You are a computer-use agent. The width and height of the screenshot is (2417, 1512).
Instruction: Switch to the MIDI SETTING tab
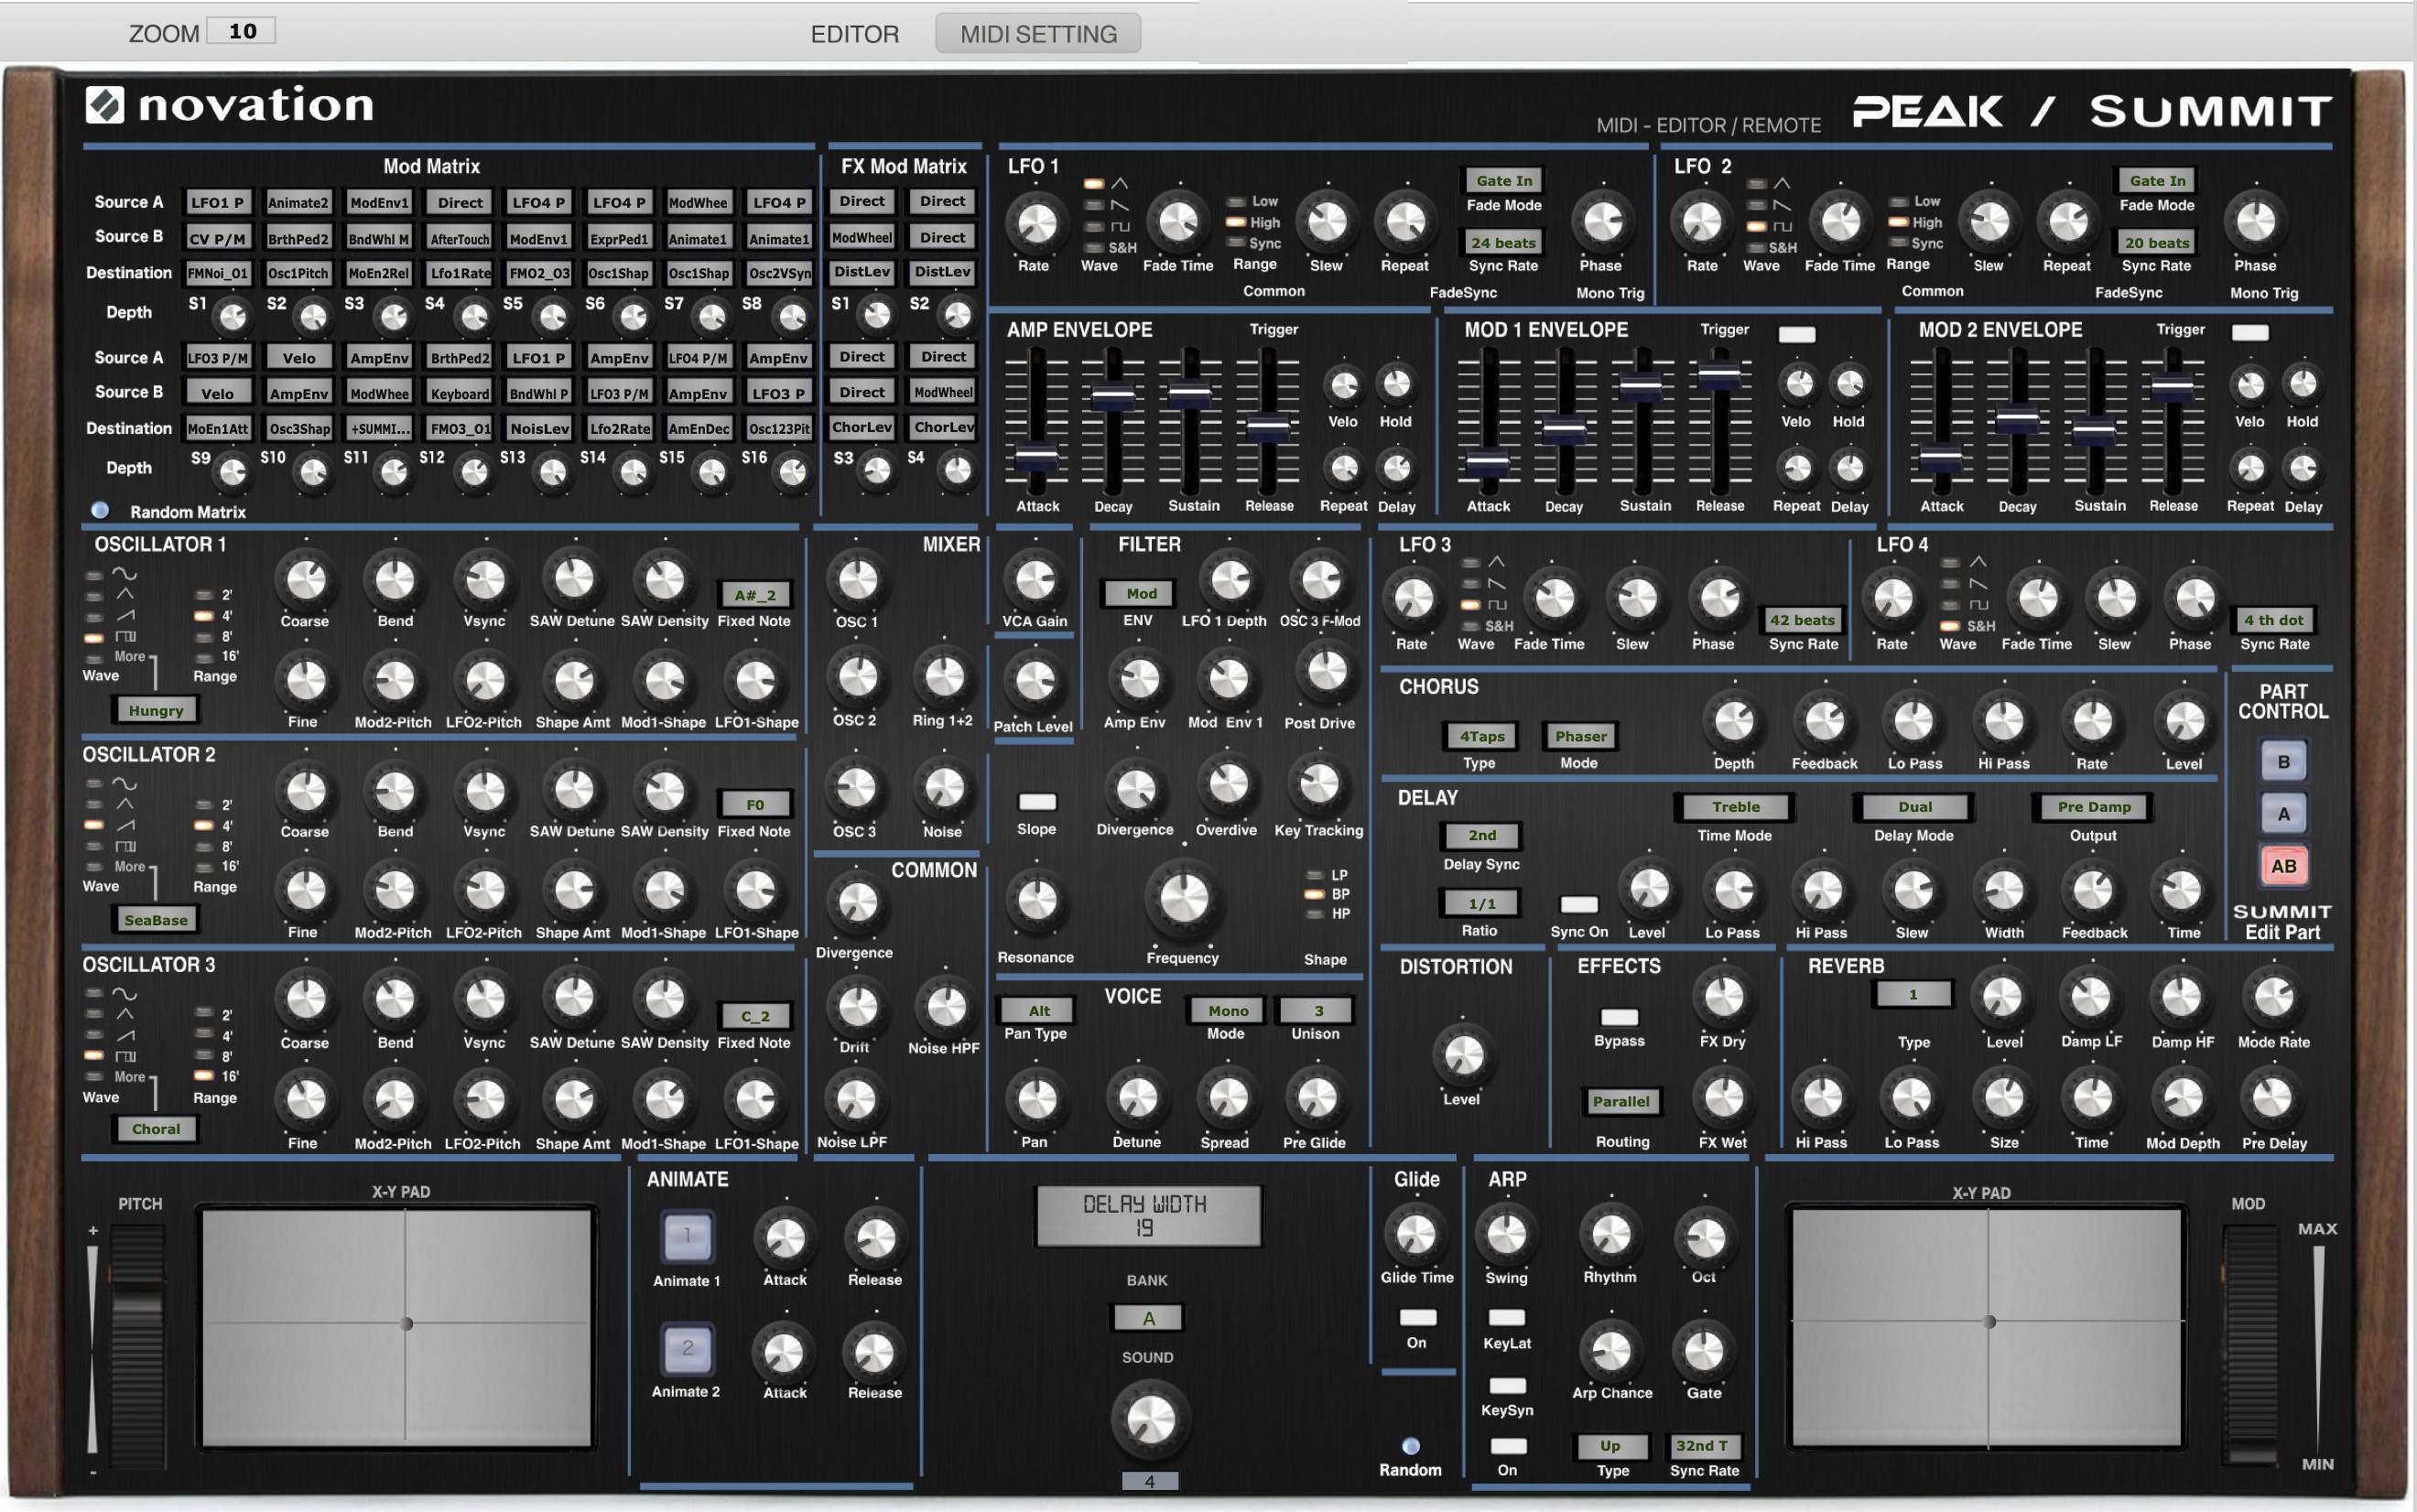1038,33
